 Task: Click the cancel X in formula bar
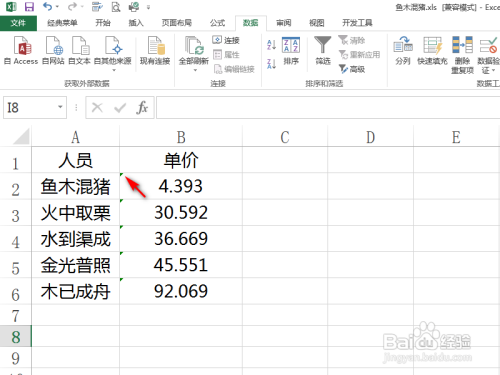pyautogui.click(x=97, y=107)
